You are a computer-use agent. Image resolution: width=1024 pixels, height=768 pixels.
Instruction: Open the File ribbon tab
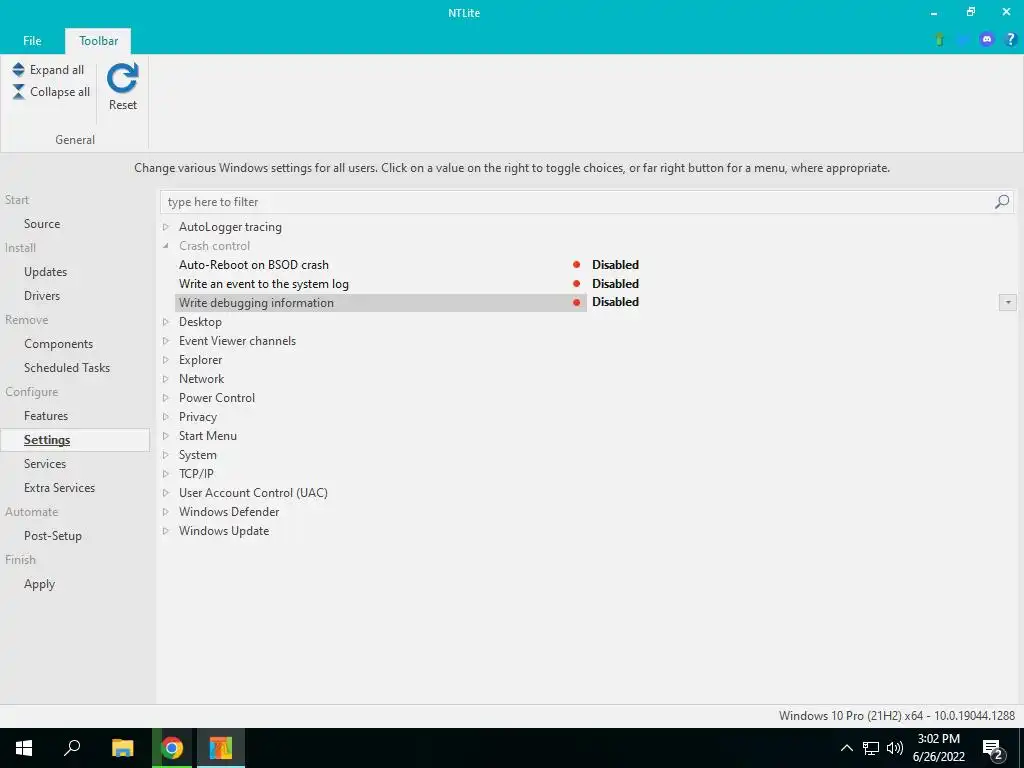click(32, 40)
